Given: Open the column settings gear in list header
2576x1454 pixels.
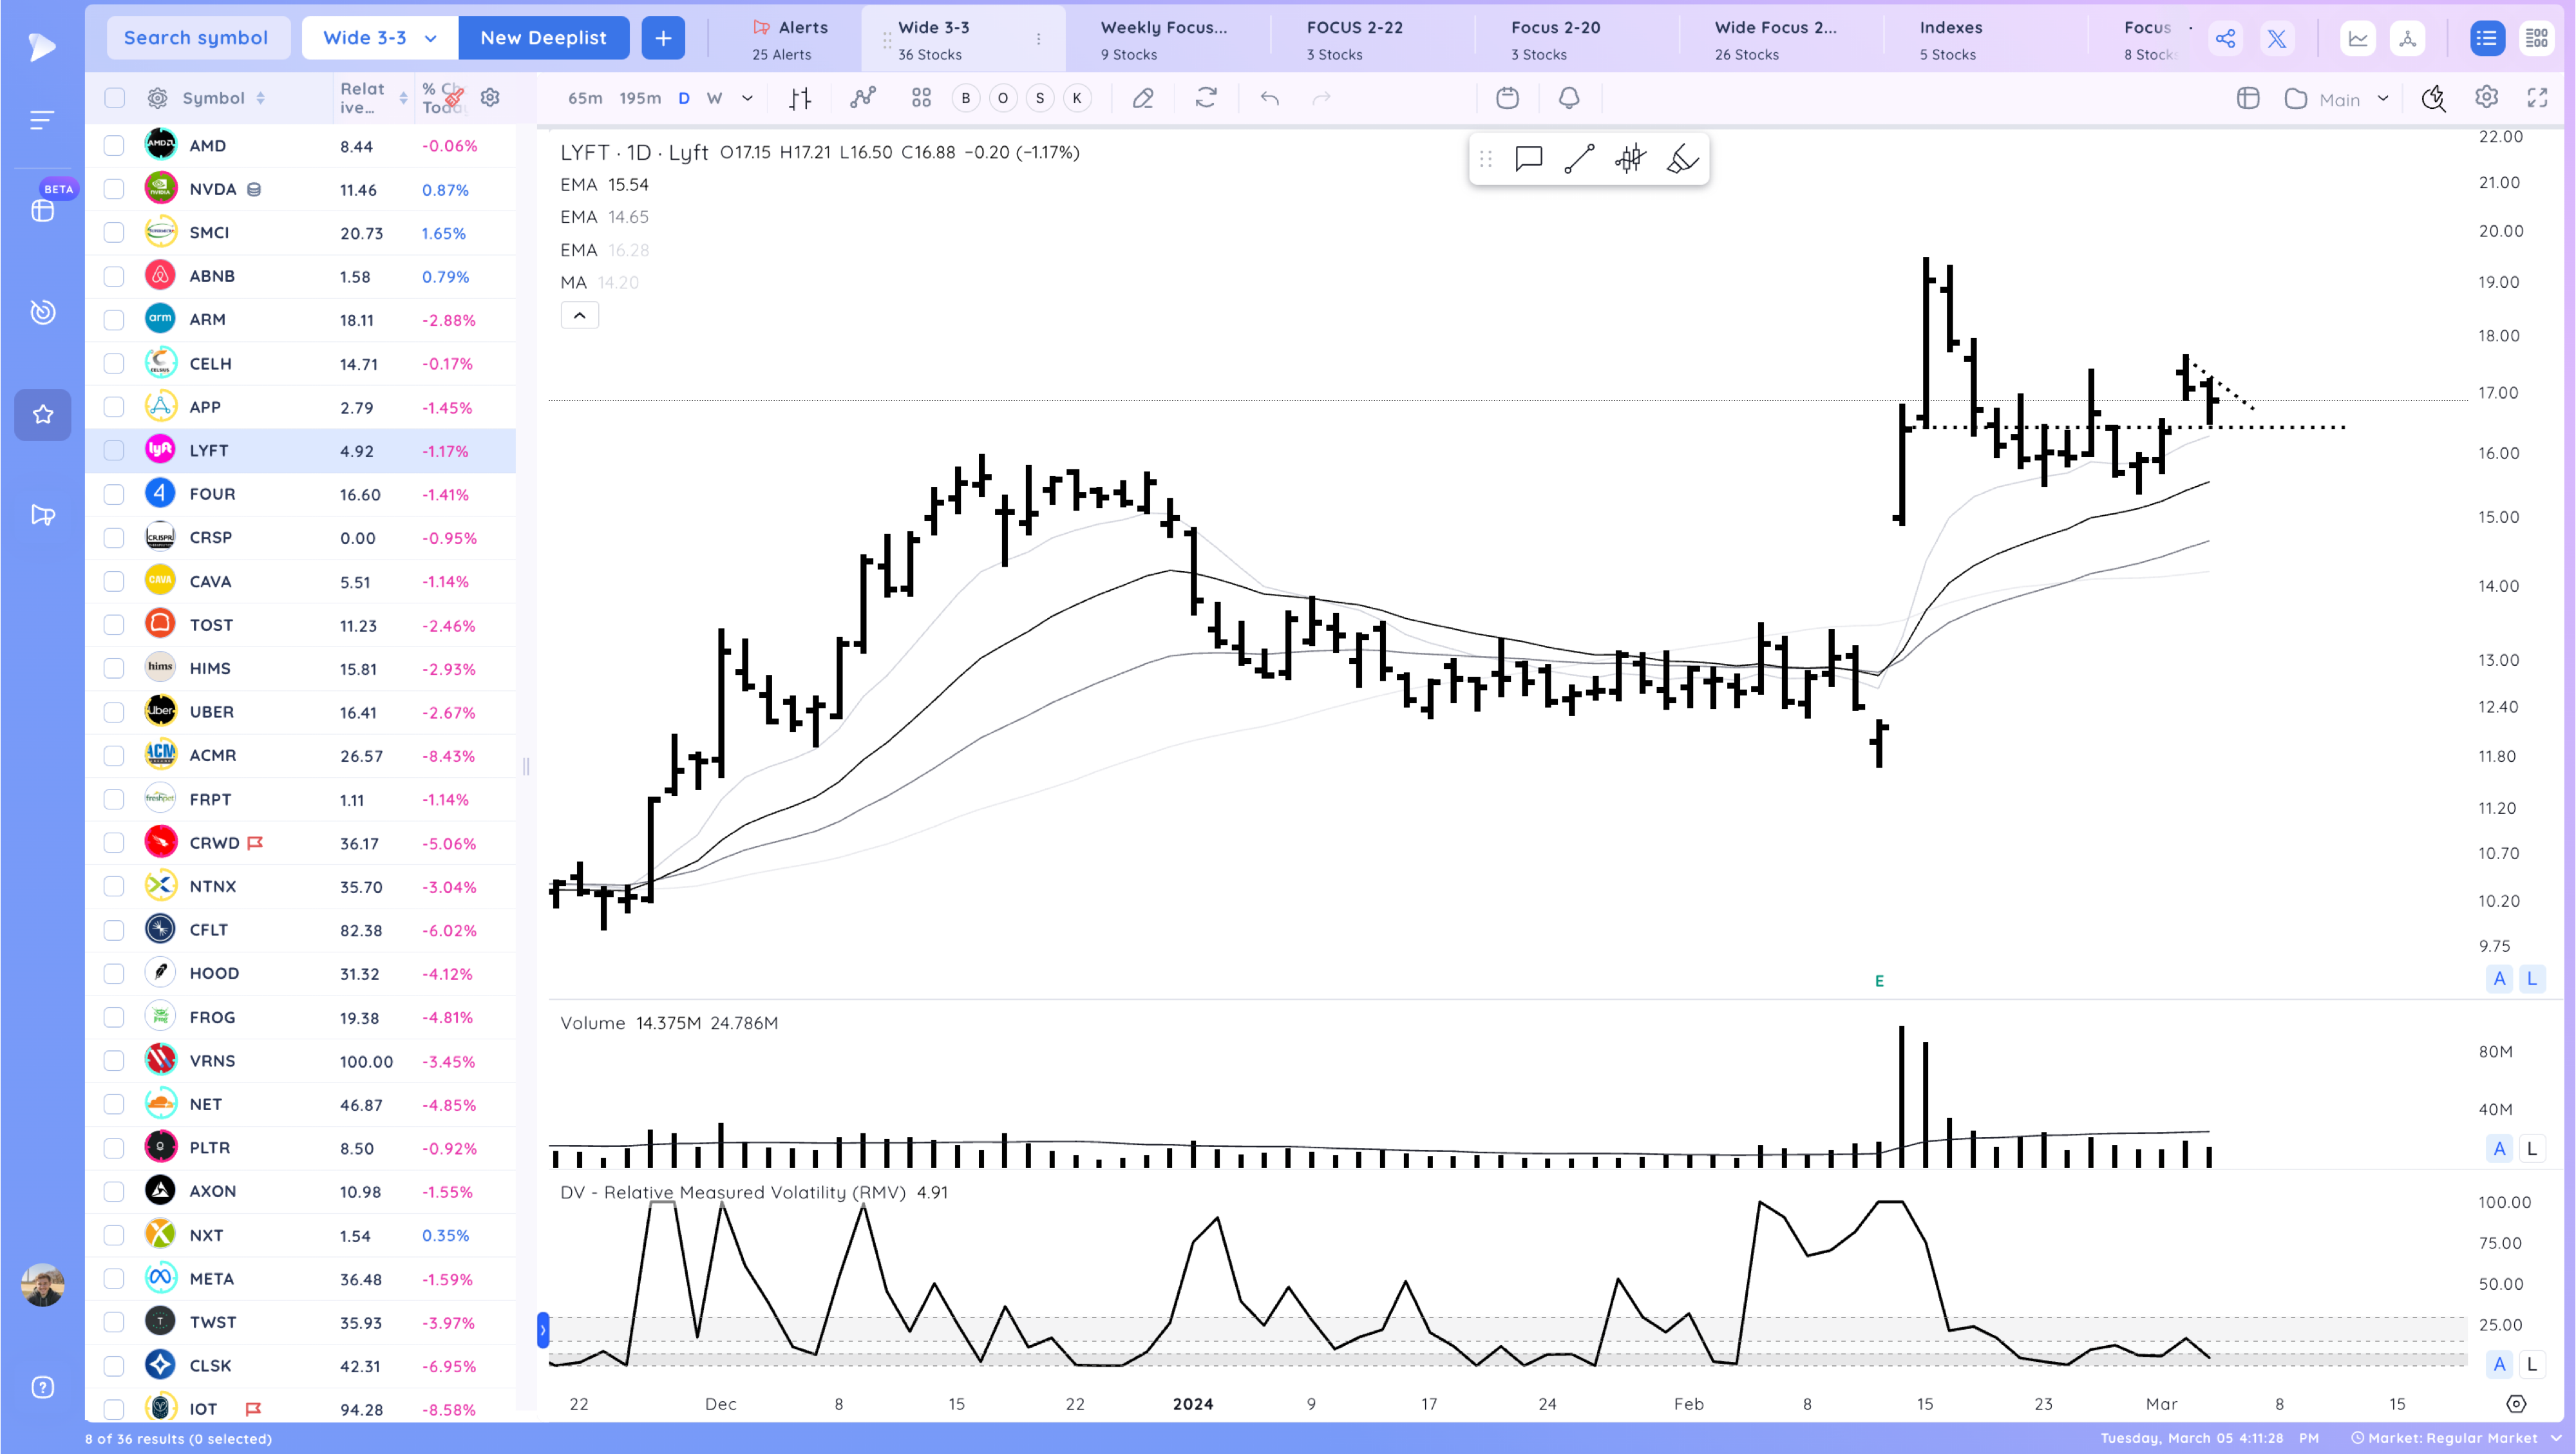Looking at the screenshot, I should coord(490,97).
